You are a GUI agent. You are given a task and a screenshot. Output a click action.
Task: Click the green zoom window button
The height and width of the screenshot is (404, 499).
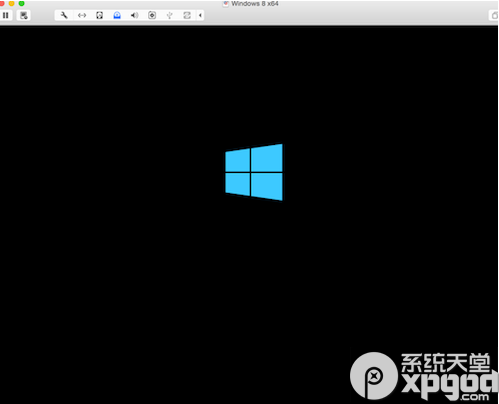pos(21,3)
